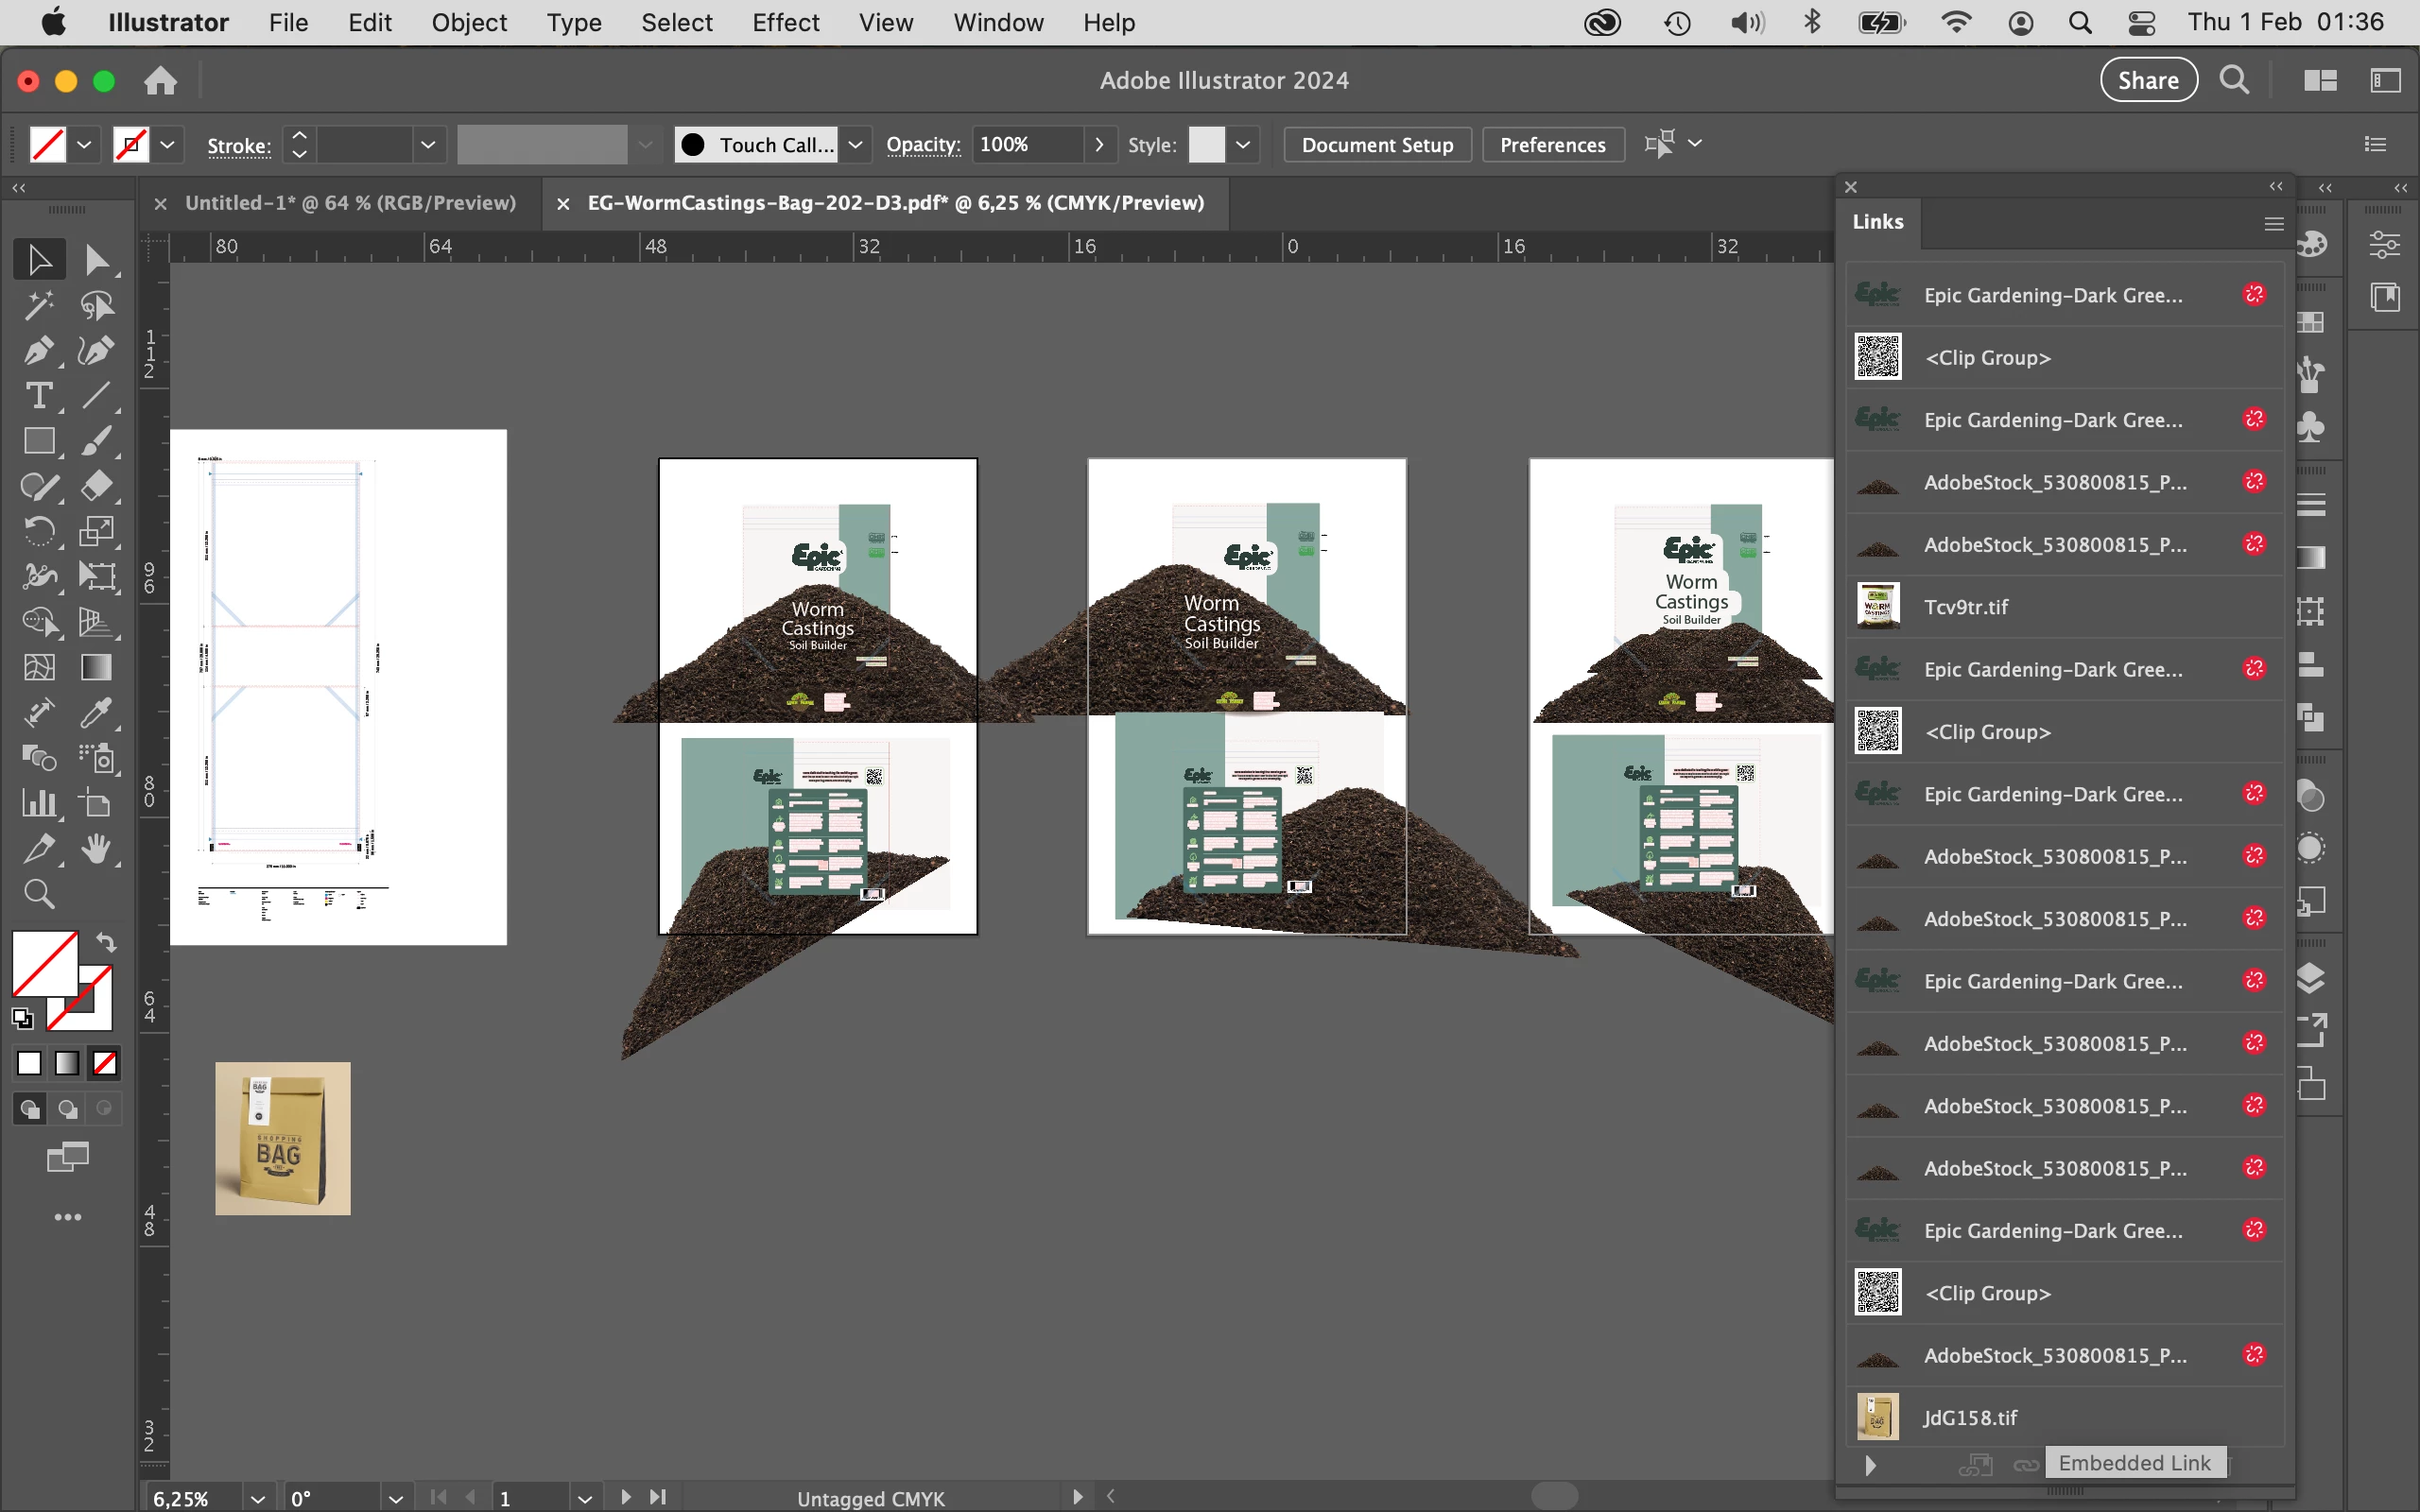The image size is (2420, 1512).
Task: Open the zoom level dropdown
Action: (257, 1498)
